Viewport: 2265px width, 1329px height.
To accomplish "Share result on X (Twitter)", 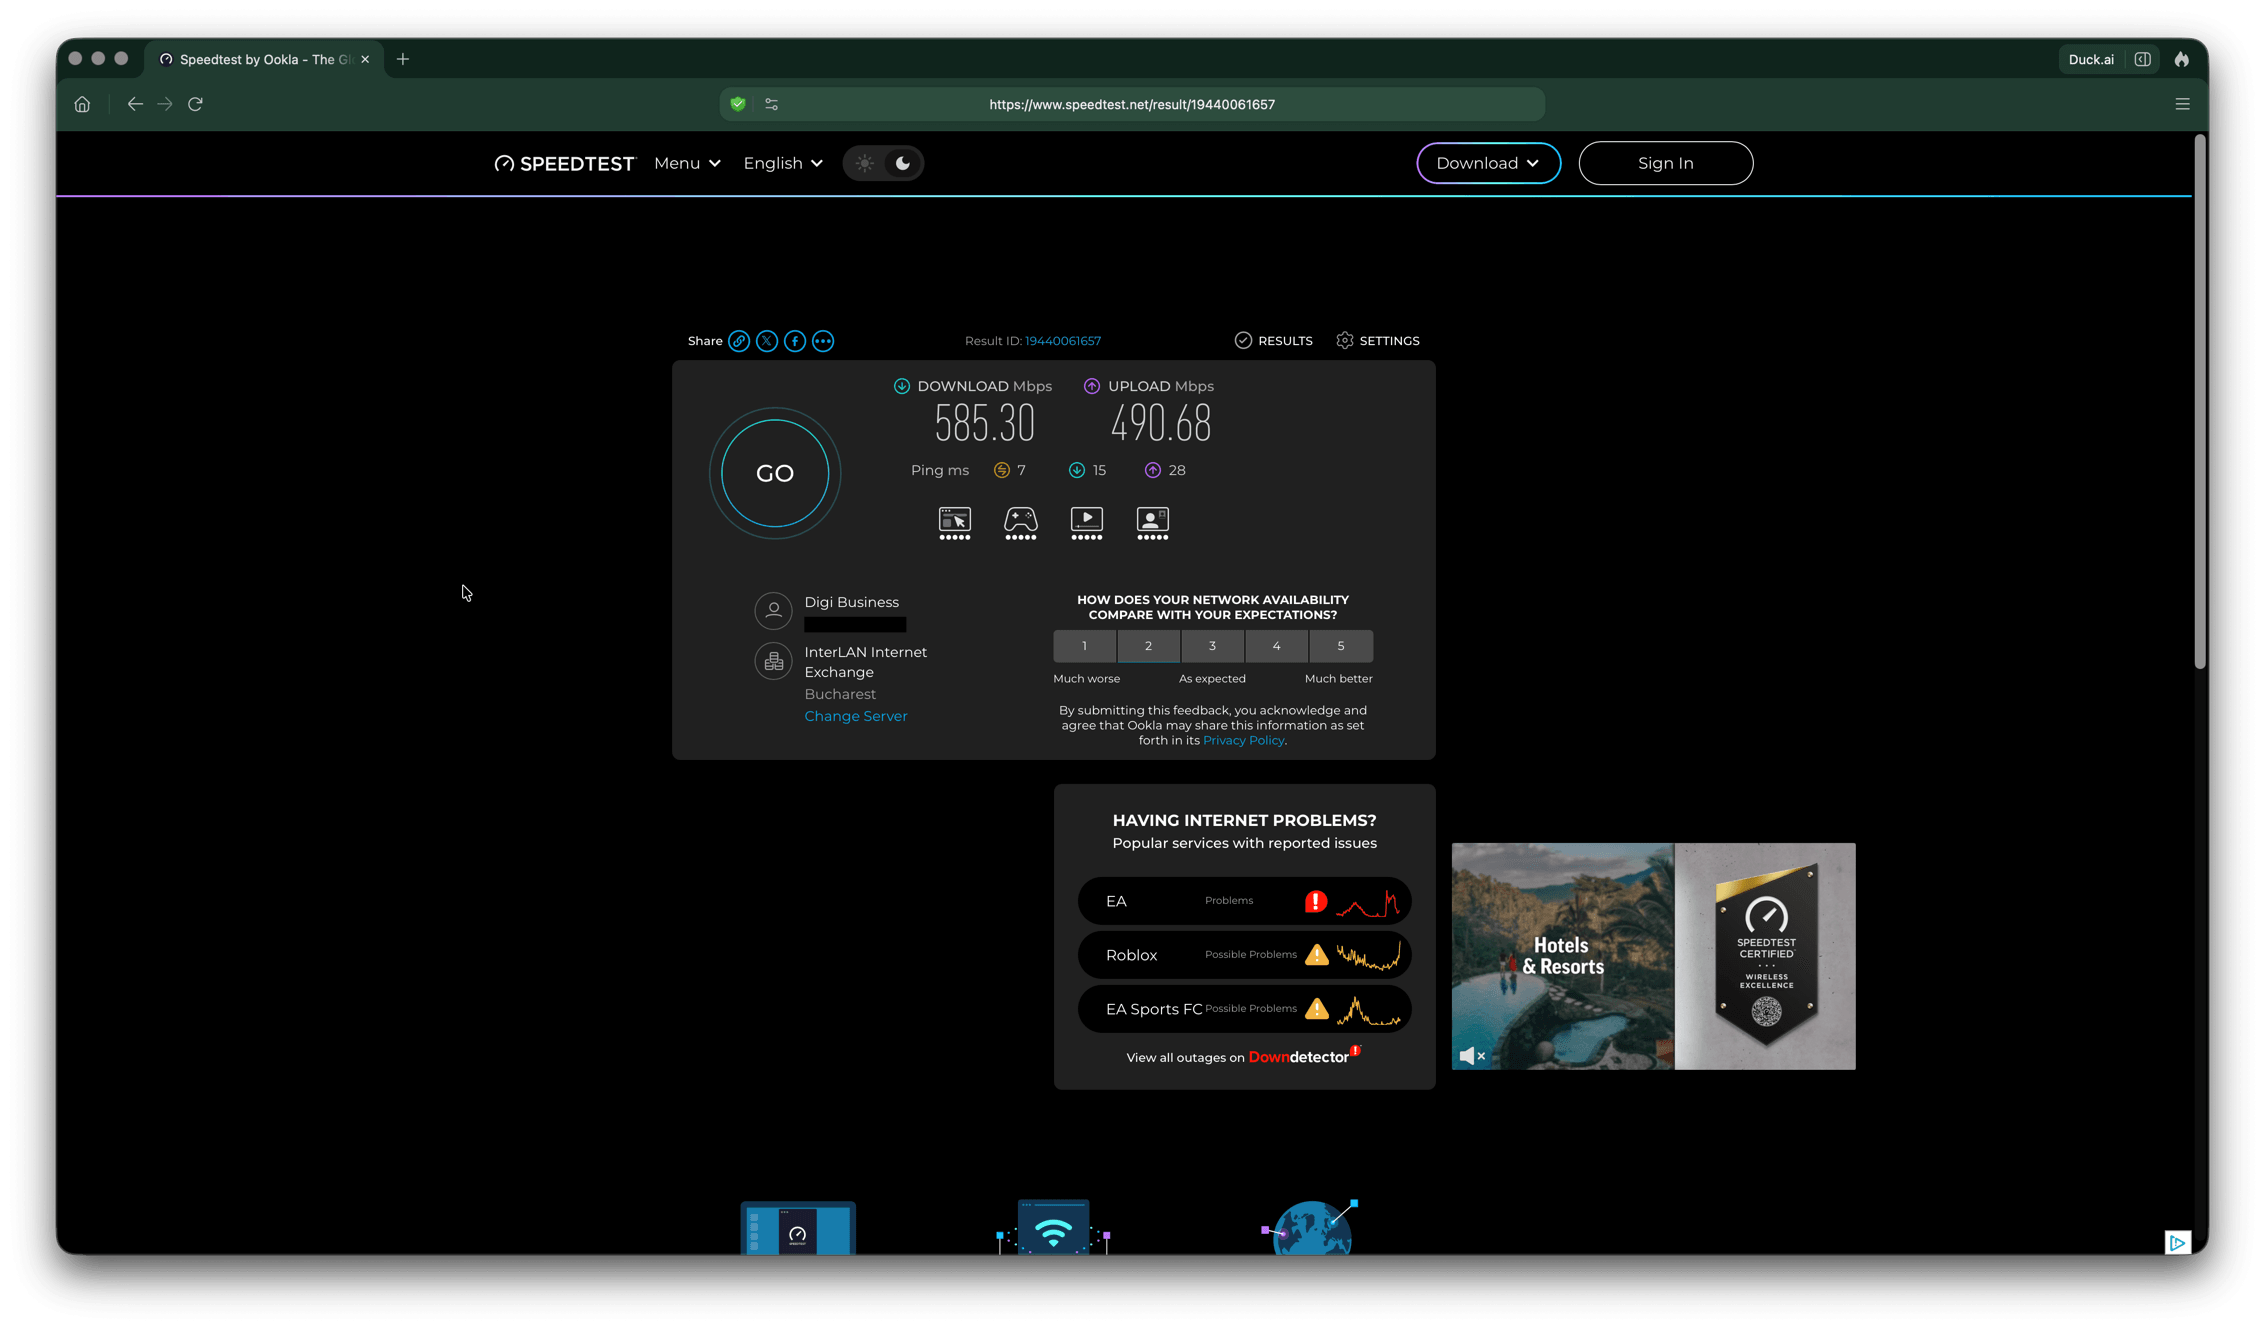I will pyautogui.click(x=767, y=341).
